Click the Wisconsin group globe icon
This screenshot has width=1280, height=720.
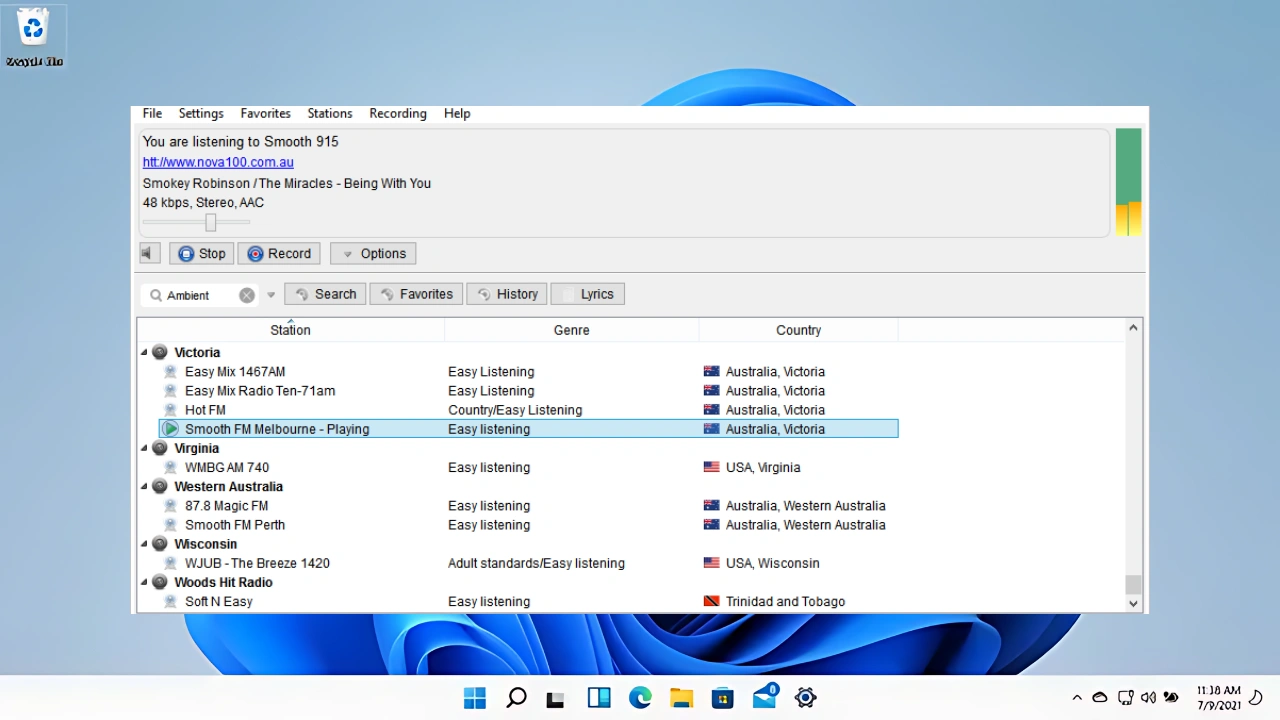click(159, 544)
